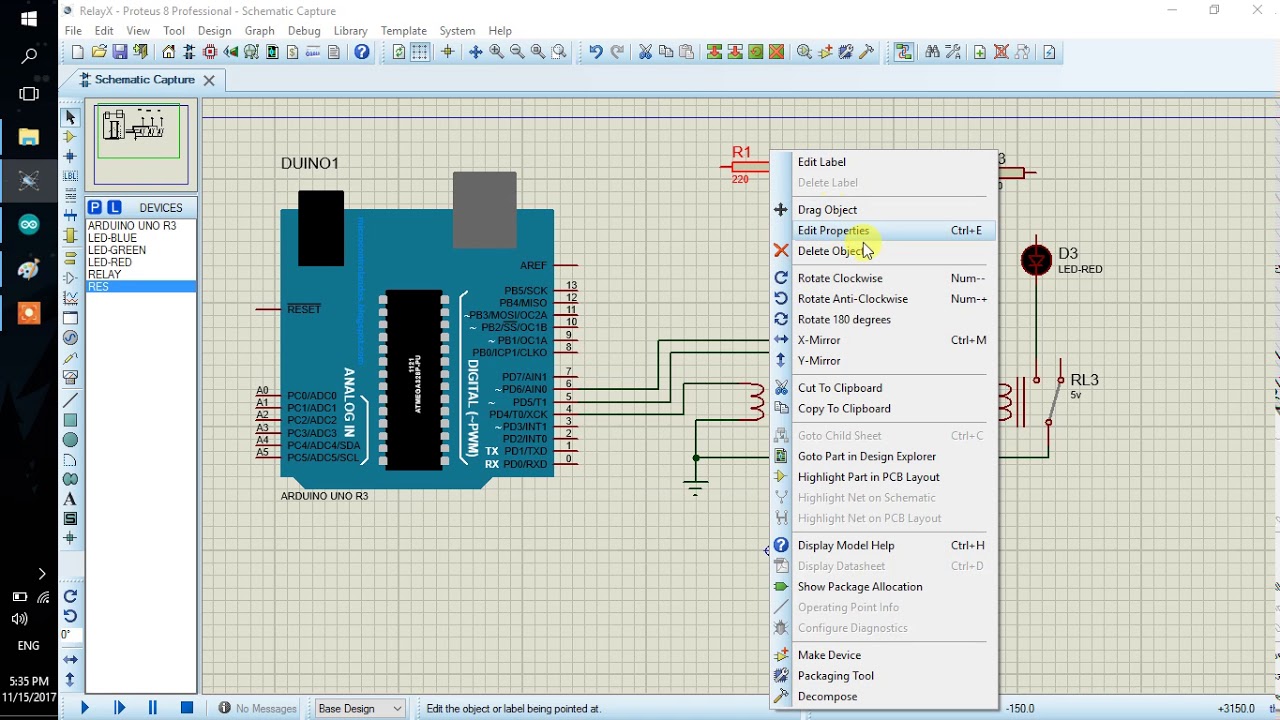This screenshot has height=720, width=1280.
Task: Step the simulation with the step-forward button
Action: tap(119, 708)
